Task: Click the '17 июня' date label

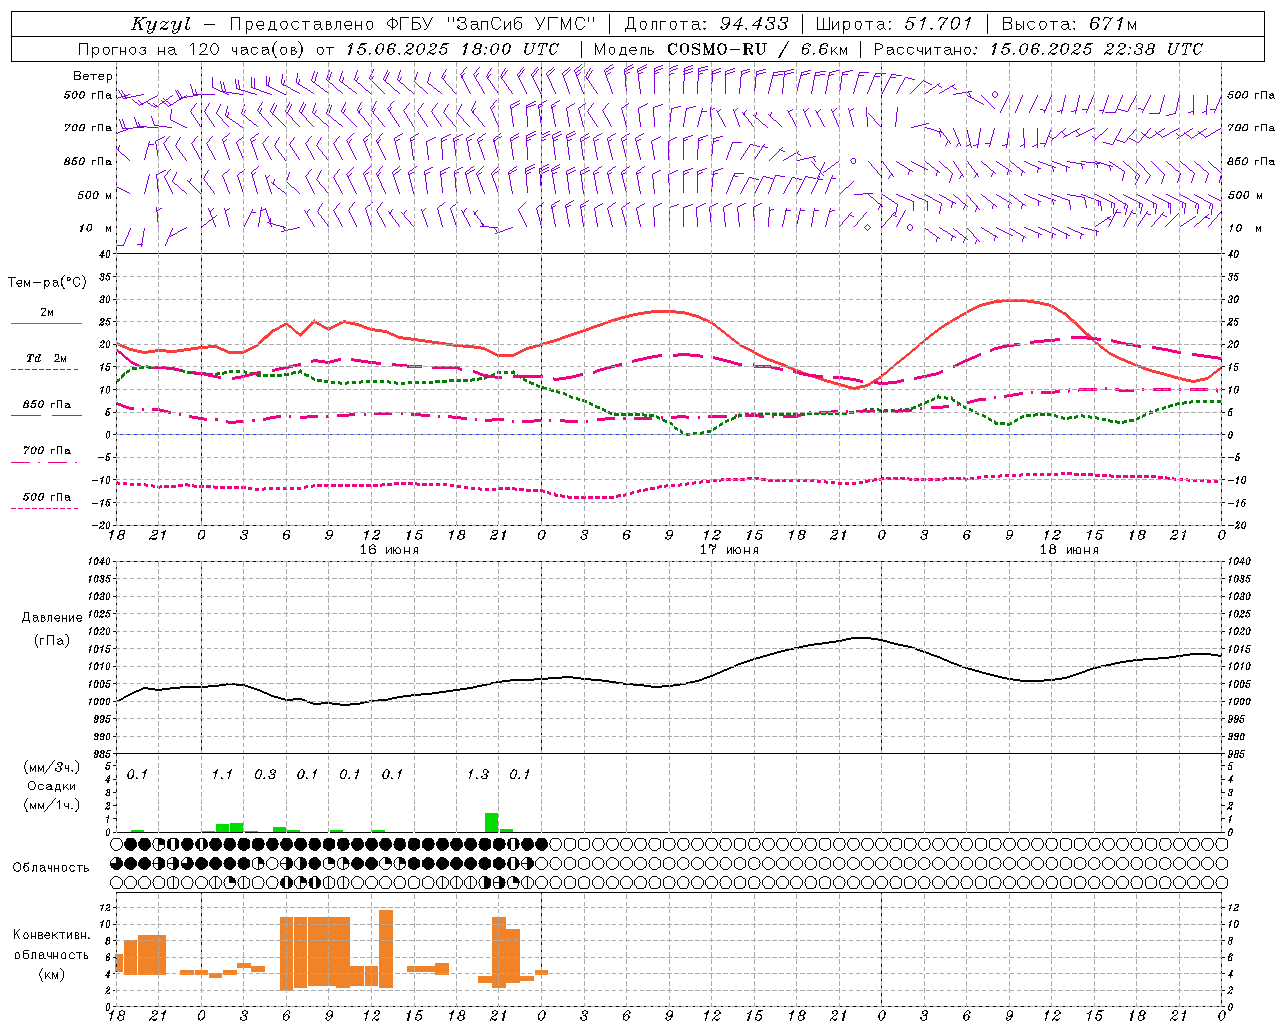Action: click(x=729, y=549)
